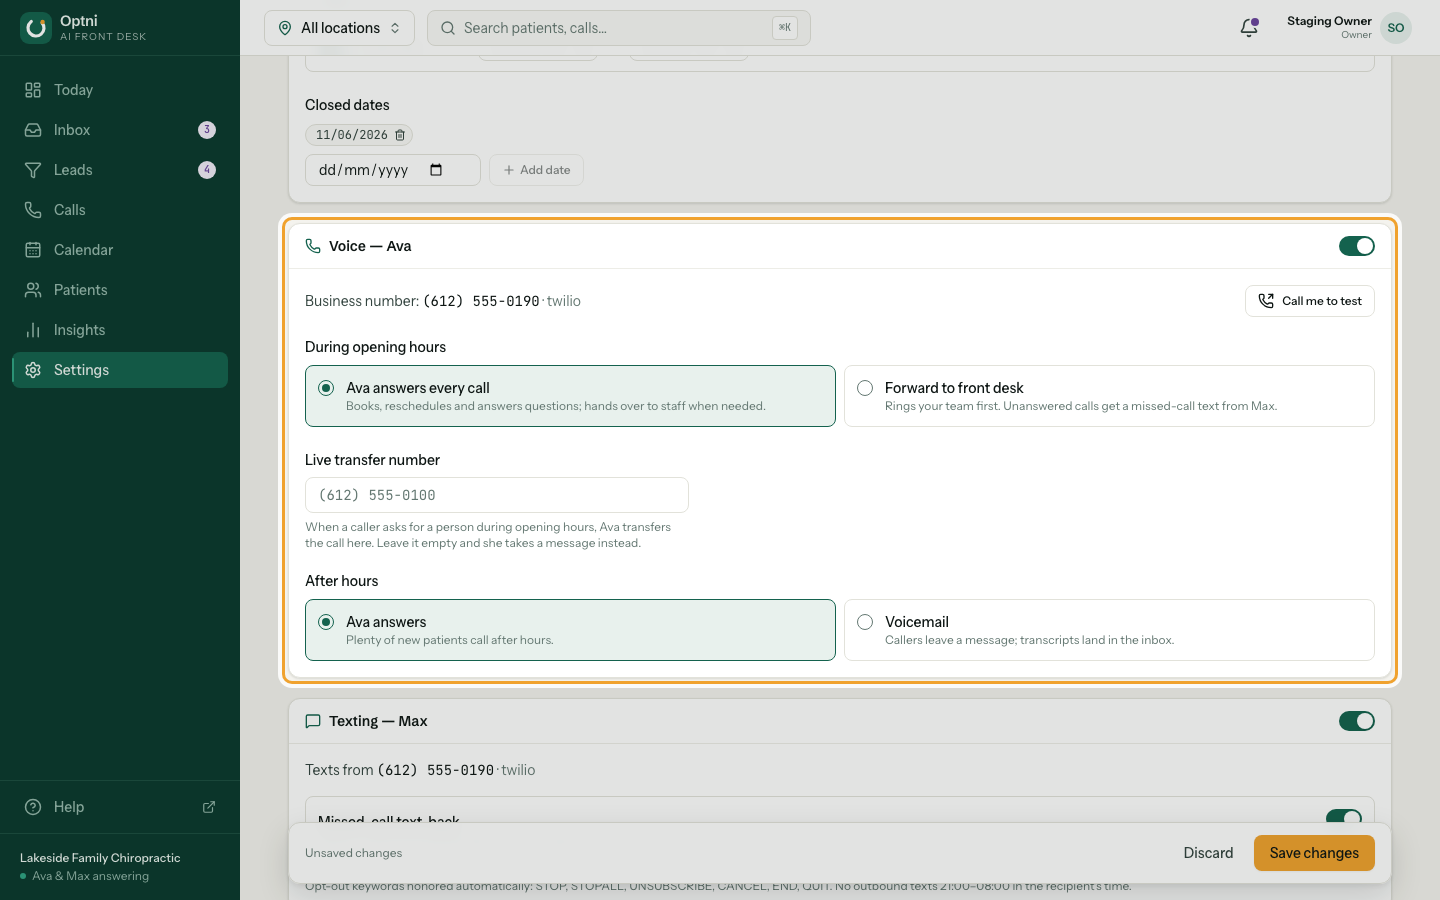The height and width of the screenshot is (900, 1440).
Task: Focus the Search patients, calls field
Action: tap(619, 28)
